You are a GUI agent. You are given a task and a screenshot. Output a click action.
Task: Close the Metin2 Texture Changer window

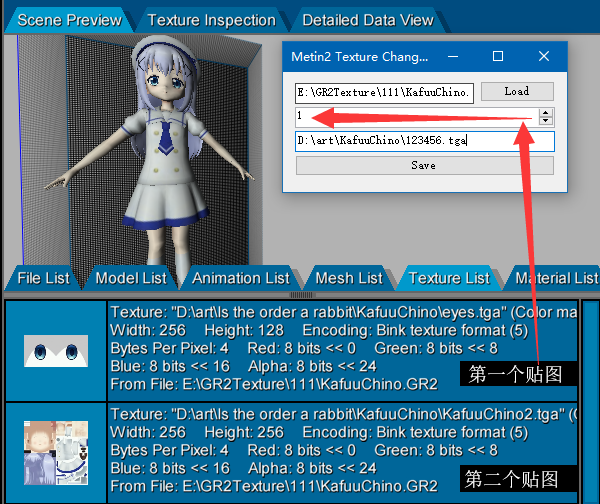pyautogui.click(x=544, y=57)
